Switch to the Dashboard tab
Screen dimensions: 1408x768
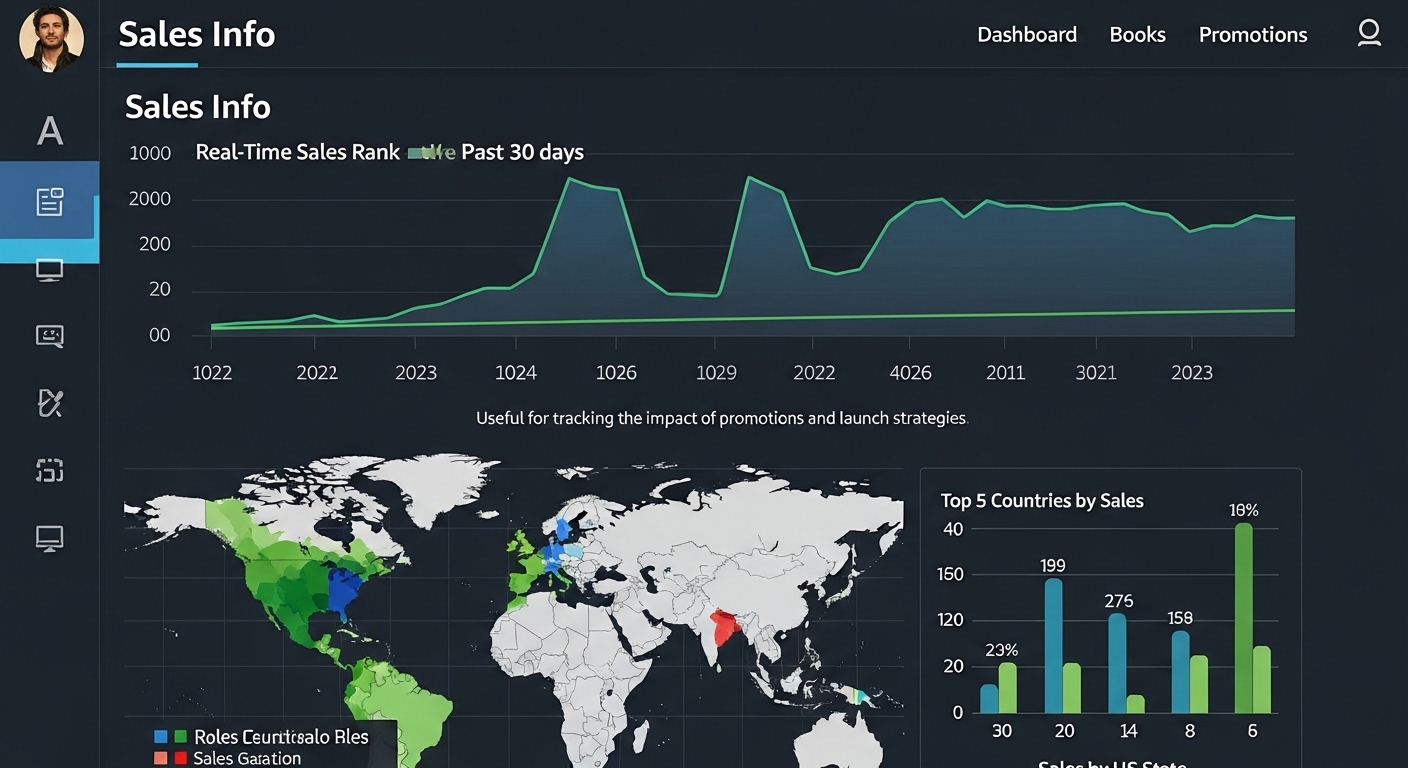[x=1027, y=33]
